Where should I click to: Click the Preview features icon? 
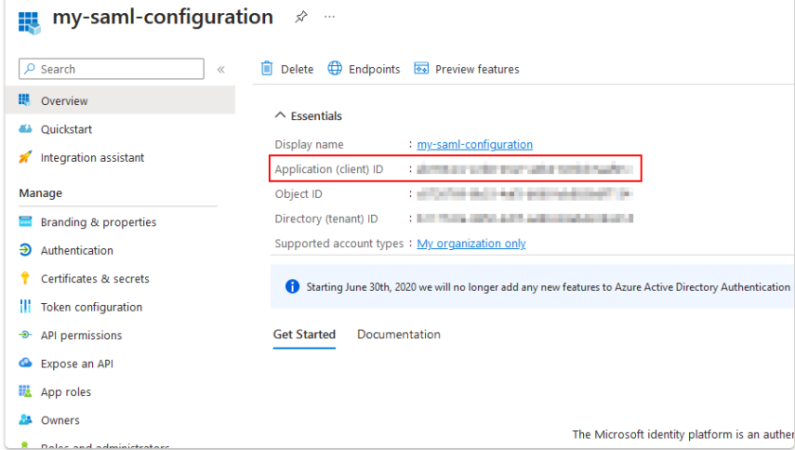point(421,68)
